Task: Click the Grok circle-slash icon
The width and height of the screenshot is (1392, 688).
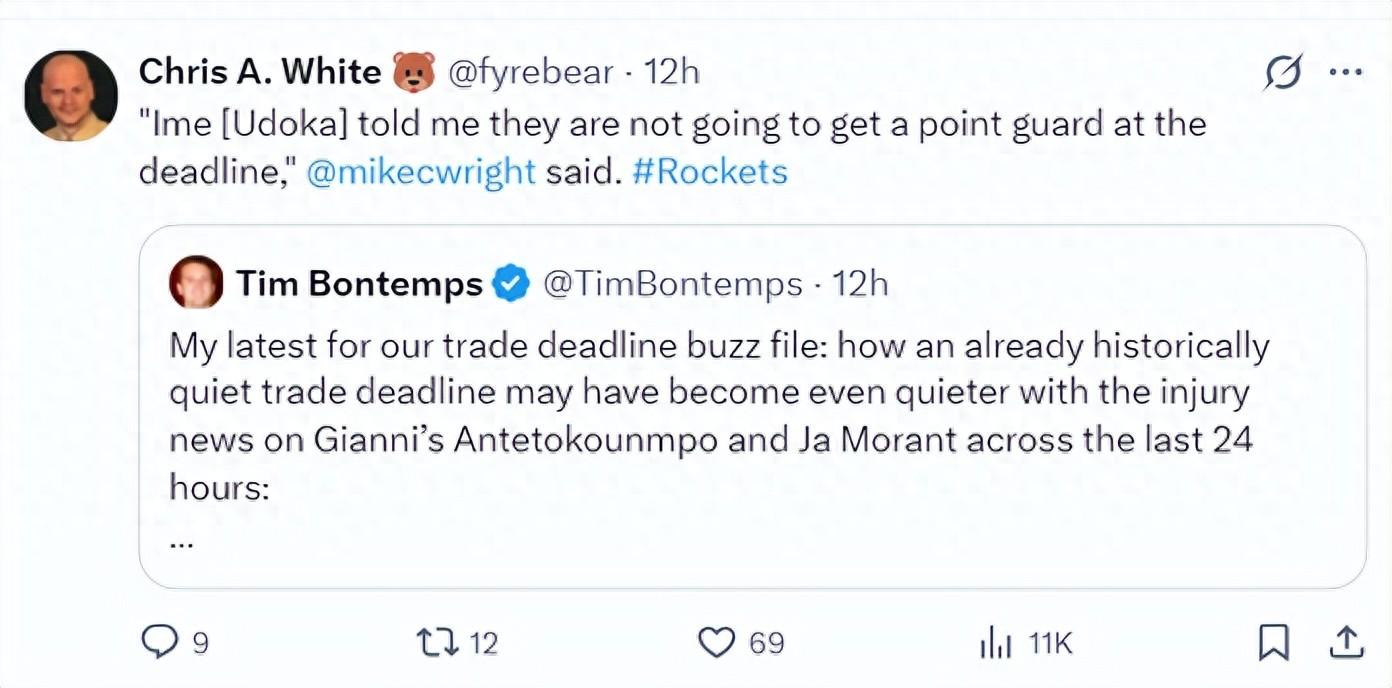Action: click(1283, 73)
